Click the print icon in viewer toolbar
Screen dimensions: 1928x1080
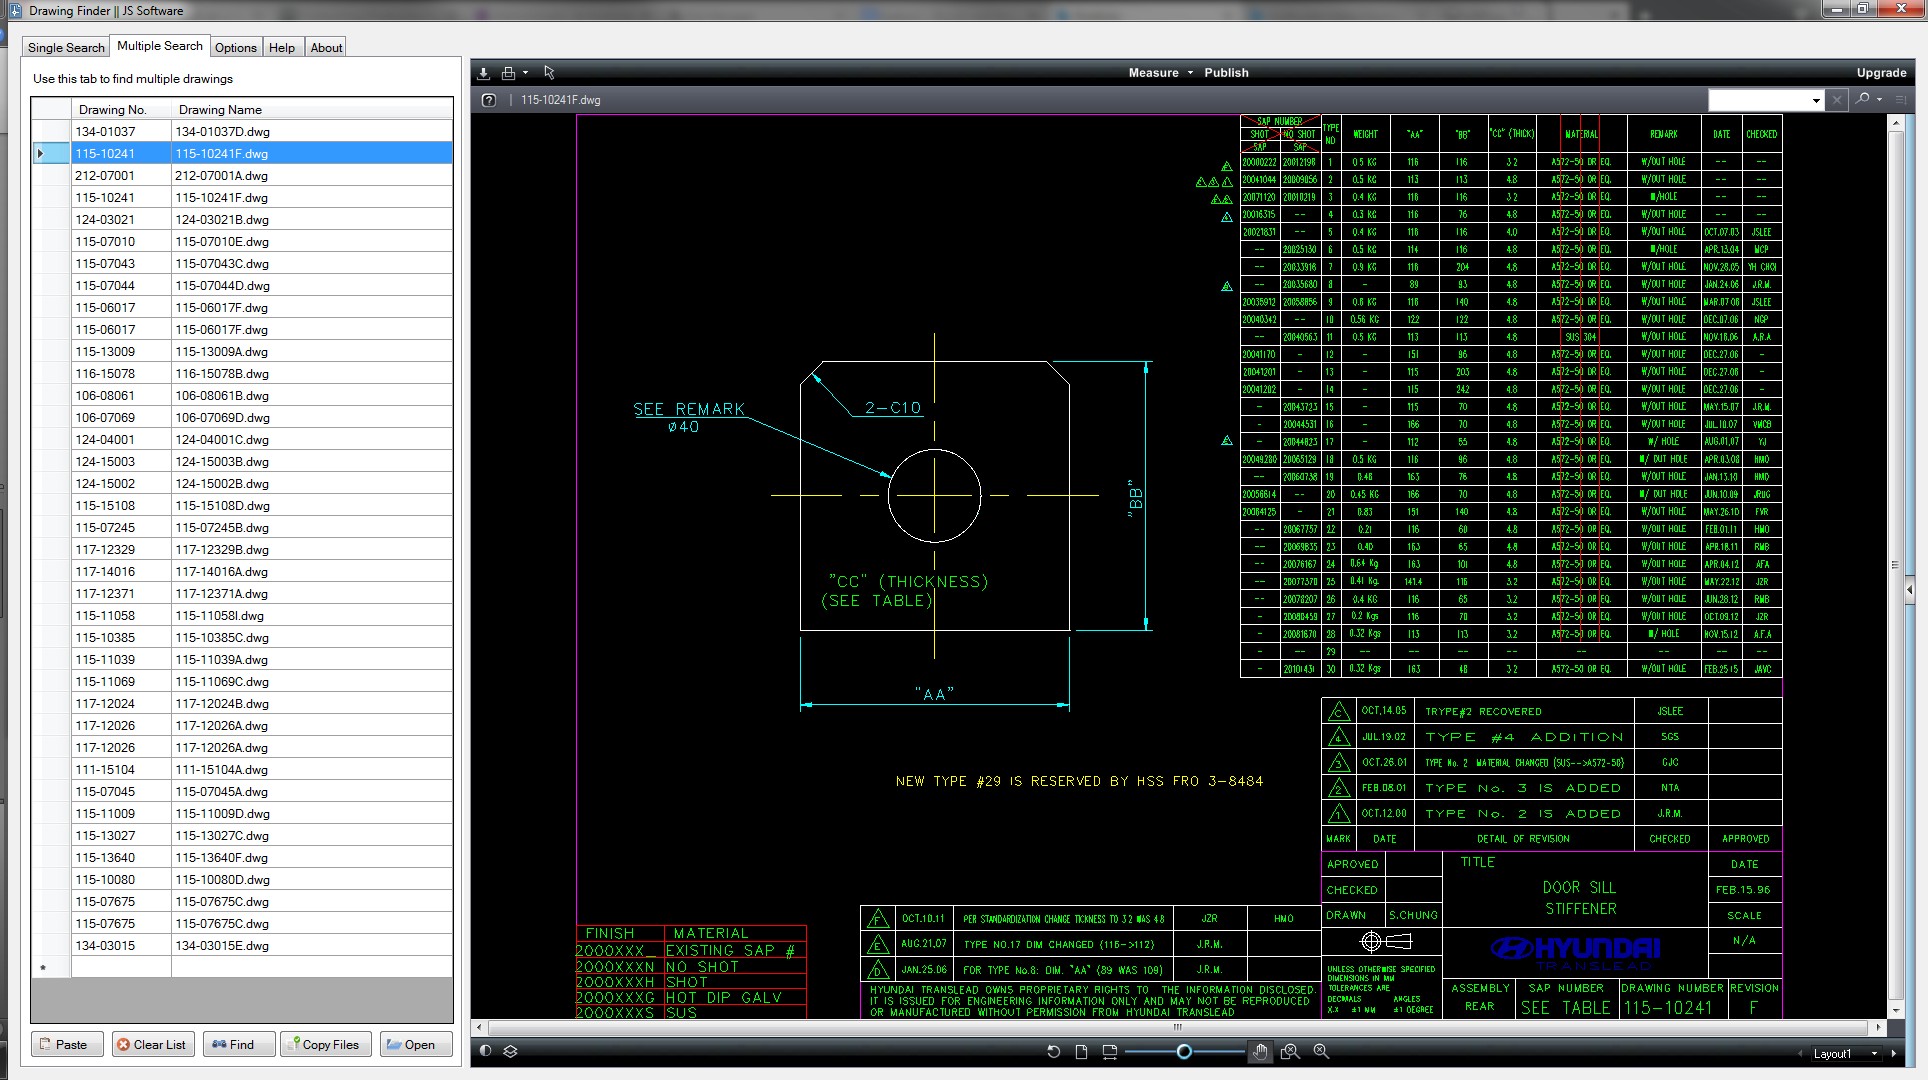point(508,73)
